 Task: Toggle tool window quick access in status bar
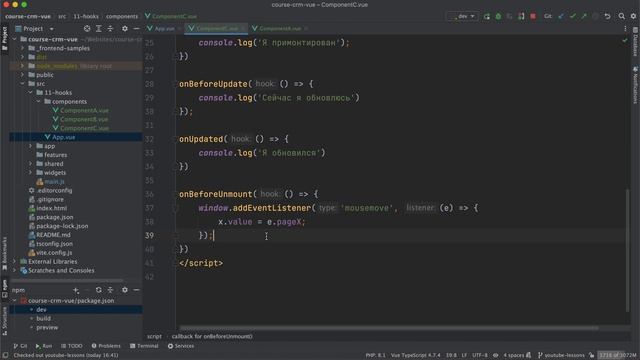[5, 355]
